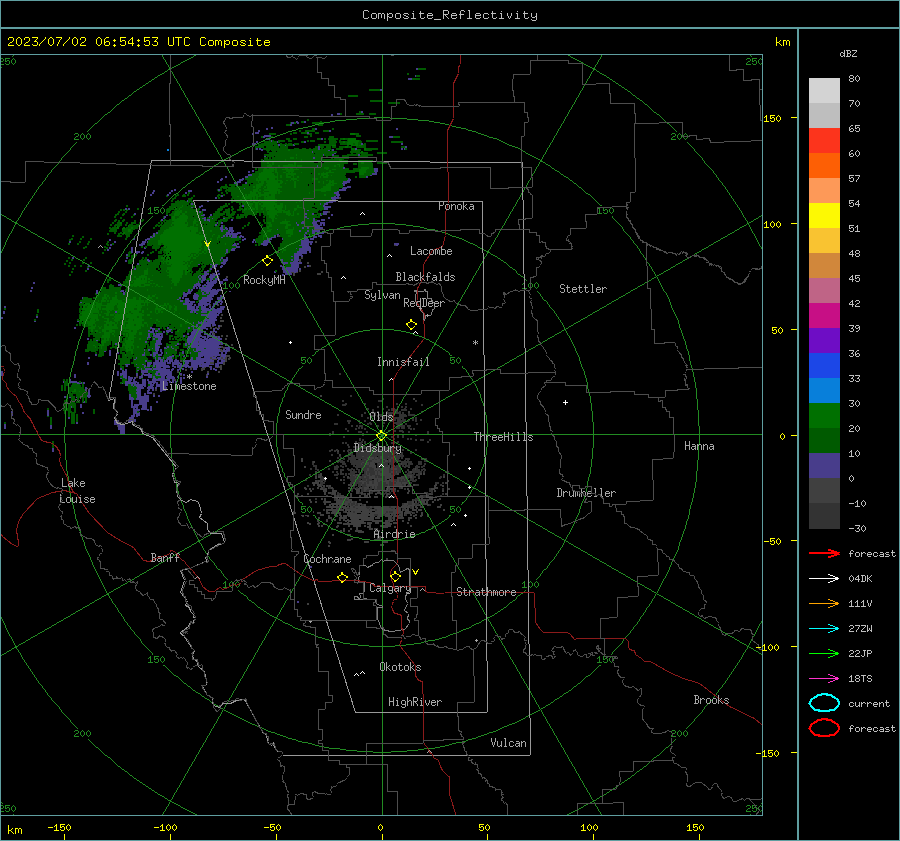
Task: Click the Innisfail city label
Action: pos(403,362)
